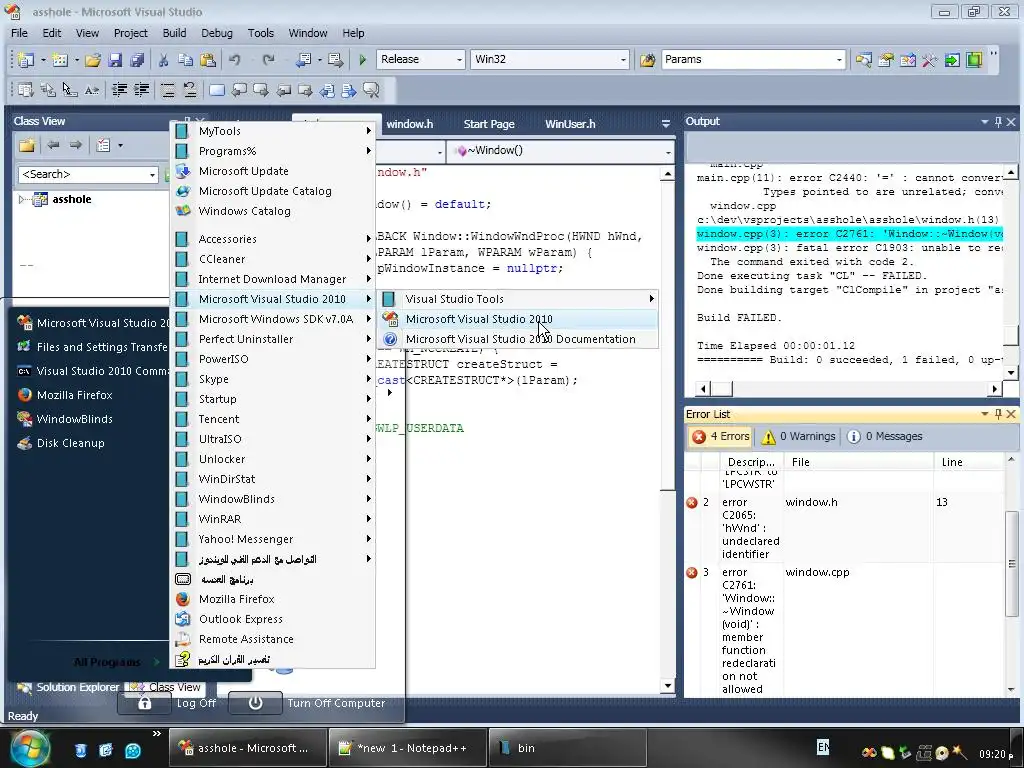1024x768 pixels.
Task: Select error 2 hWnd undeclared identifier row
Action: point(846,528)
